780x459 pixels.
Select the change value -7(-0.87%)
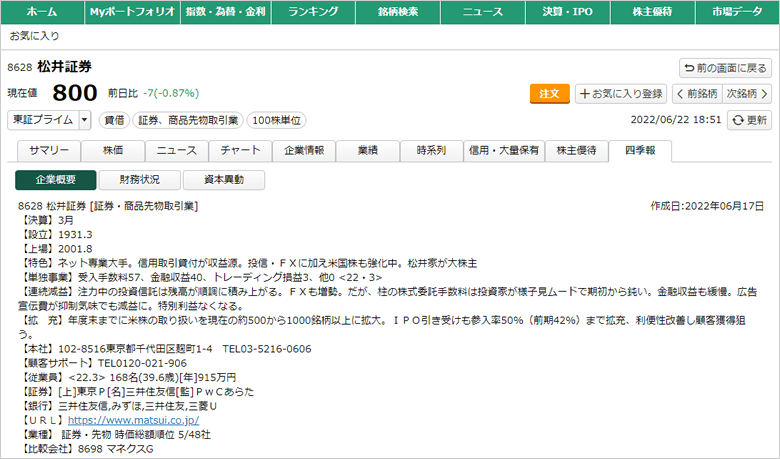(171, 93)
